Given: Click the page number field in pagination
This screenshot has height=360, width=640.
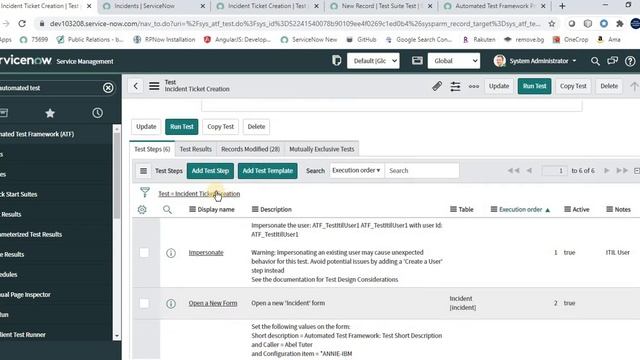Looking at the screenshot, I should pyautogui.click(x=554, y=171).
